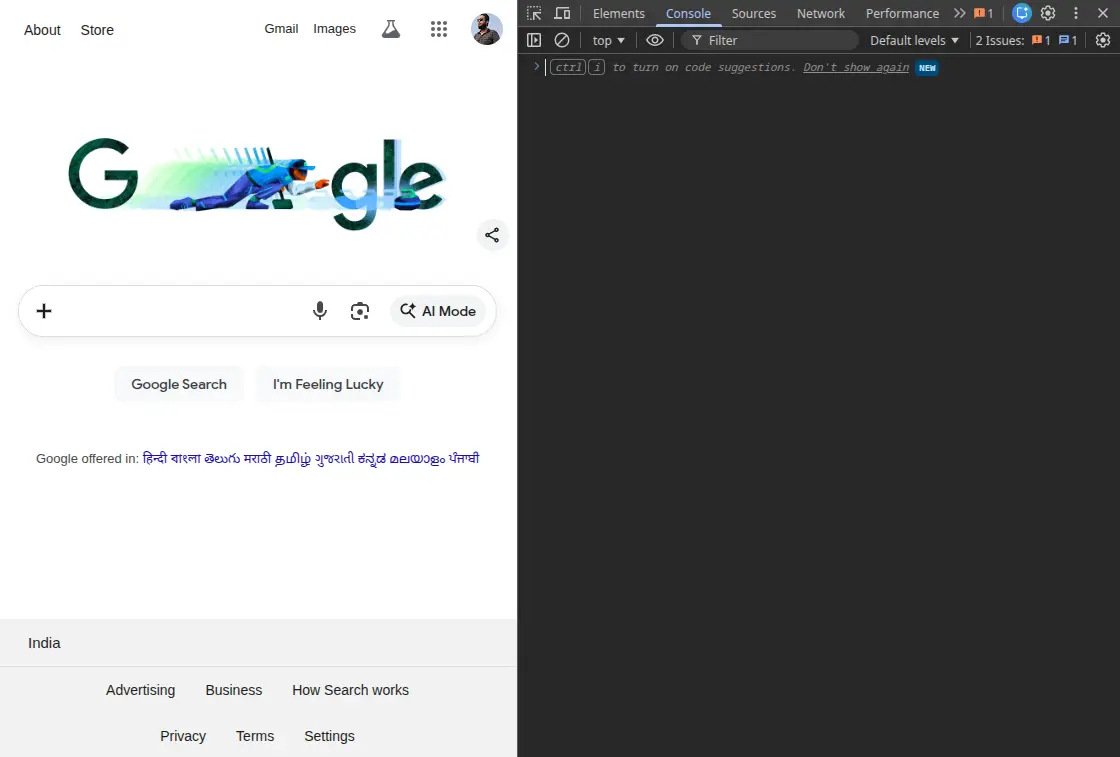
Task: Click the Google Search button
Action: (x=179, y=384)
